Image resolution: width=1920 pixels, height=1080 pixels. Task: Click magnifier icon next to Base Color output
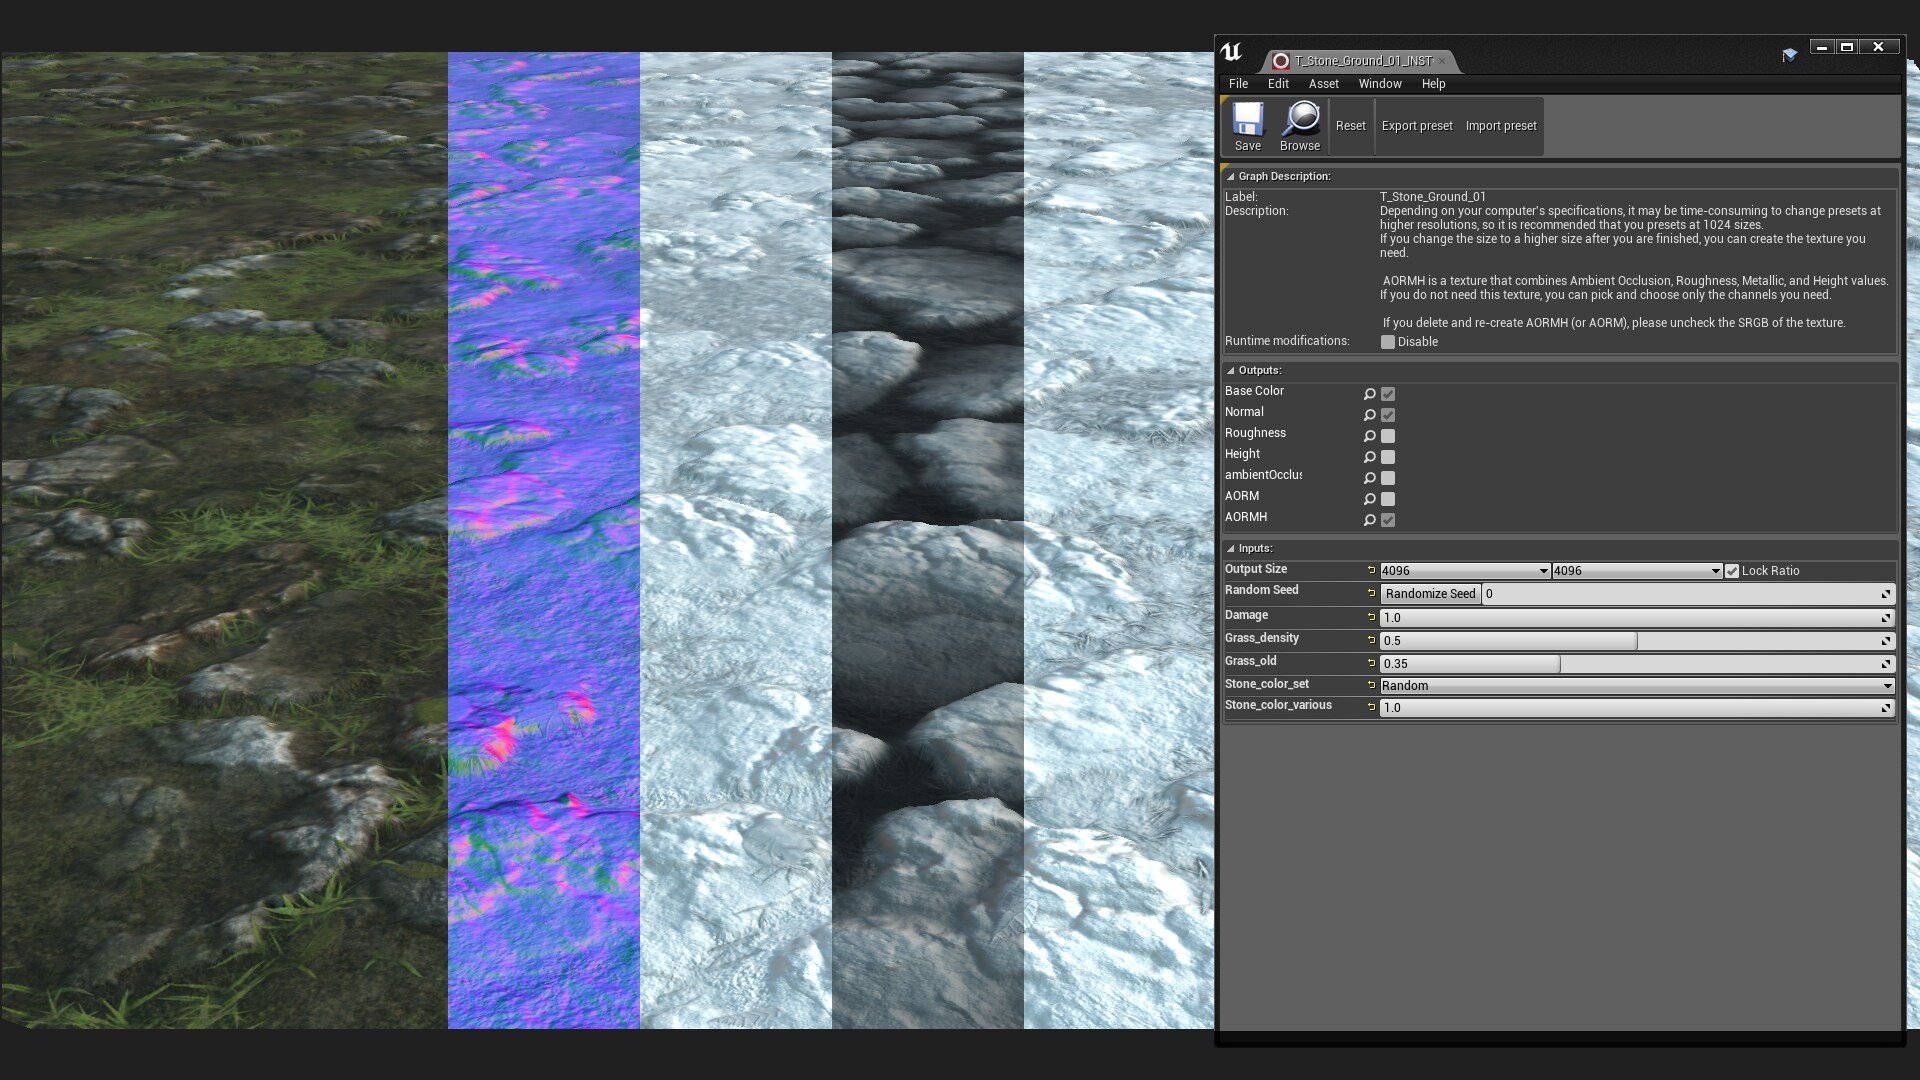(x=1369, y=394)
